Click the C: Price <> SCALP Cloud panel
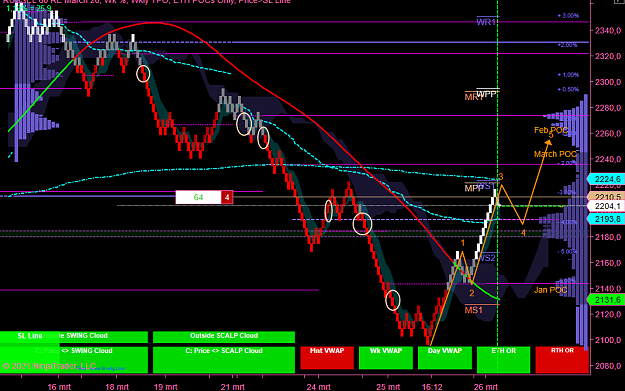625x391 pixels. (x=224, y=360)
